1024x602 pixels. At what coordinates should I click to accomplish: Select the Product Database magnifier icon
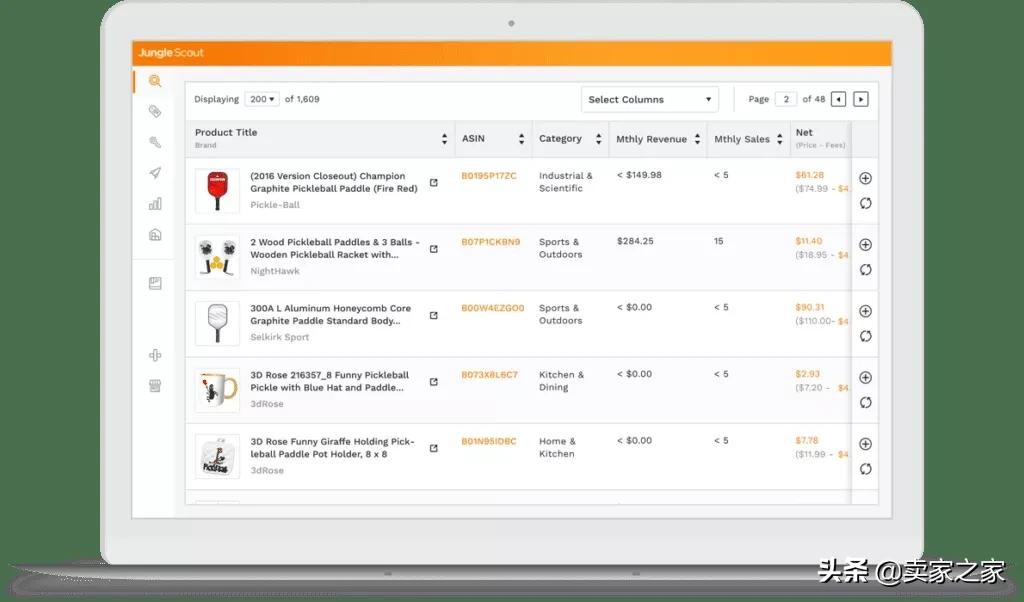click(x=154, y=82)
